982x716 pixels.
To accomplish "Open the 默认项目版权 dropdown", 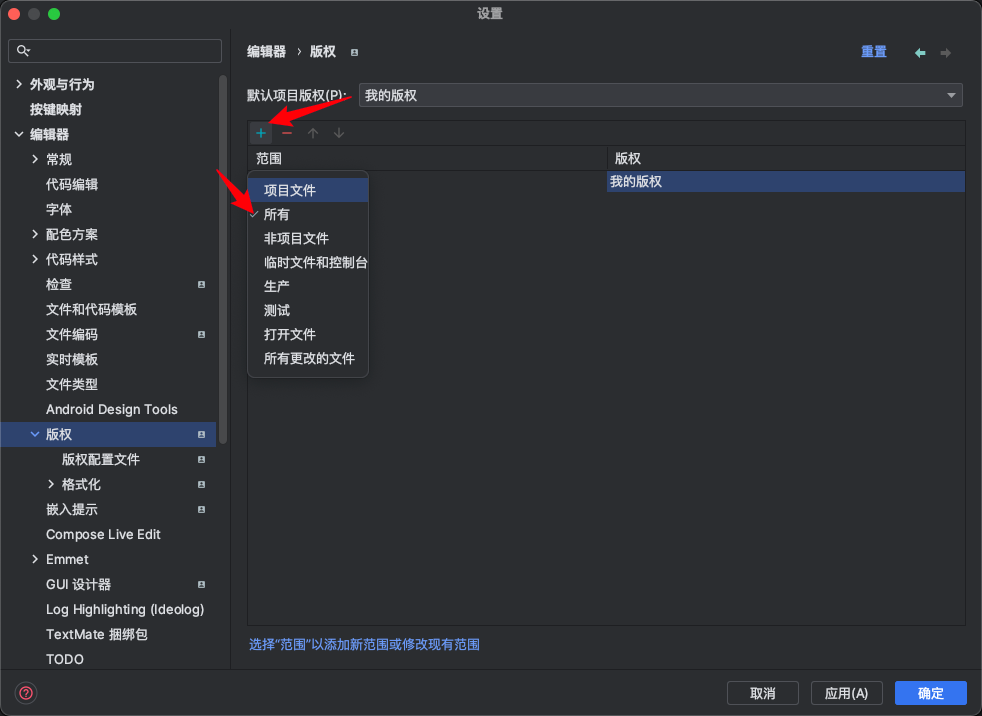I will click(x=660, y=95).
